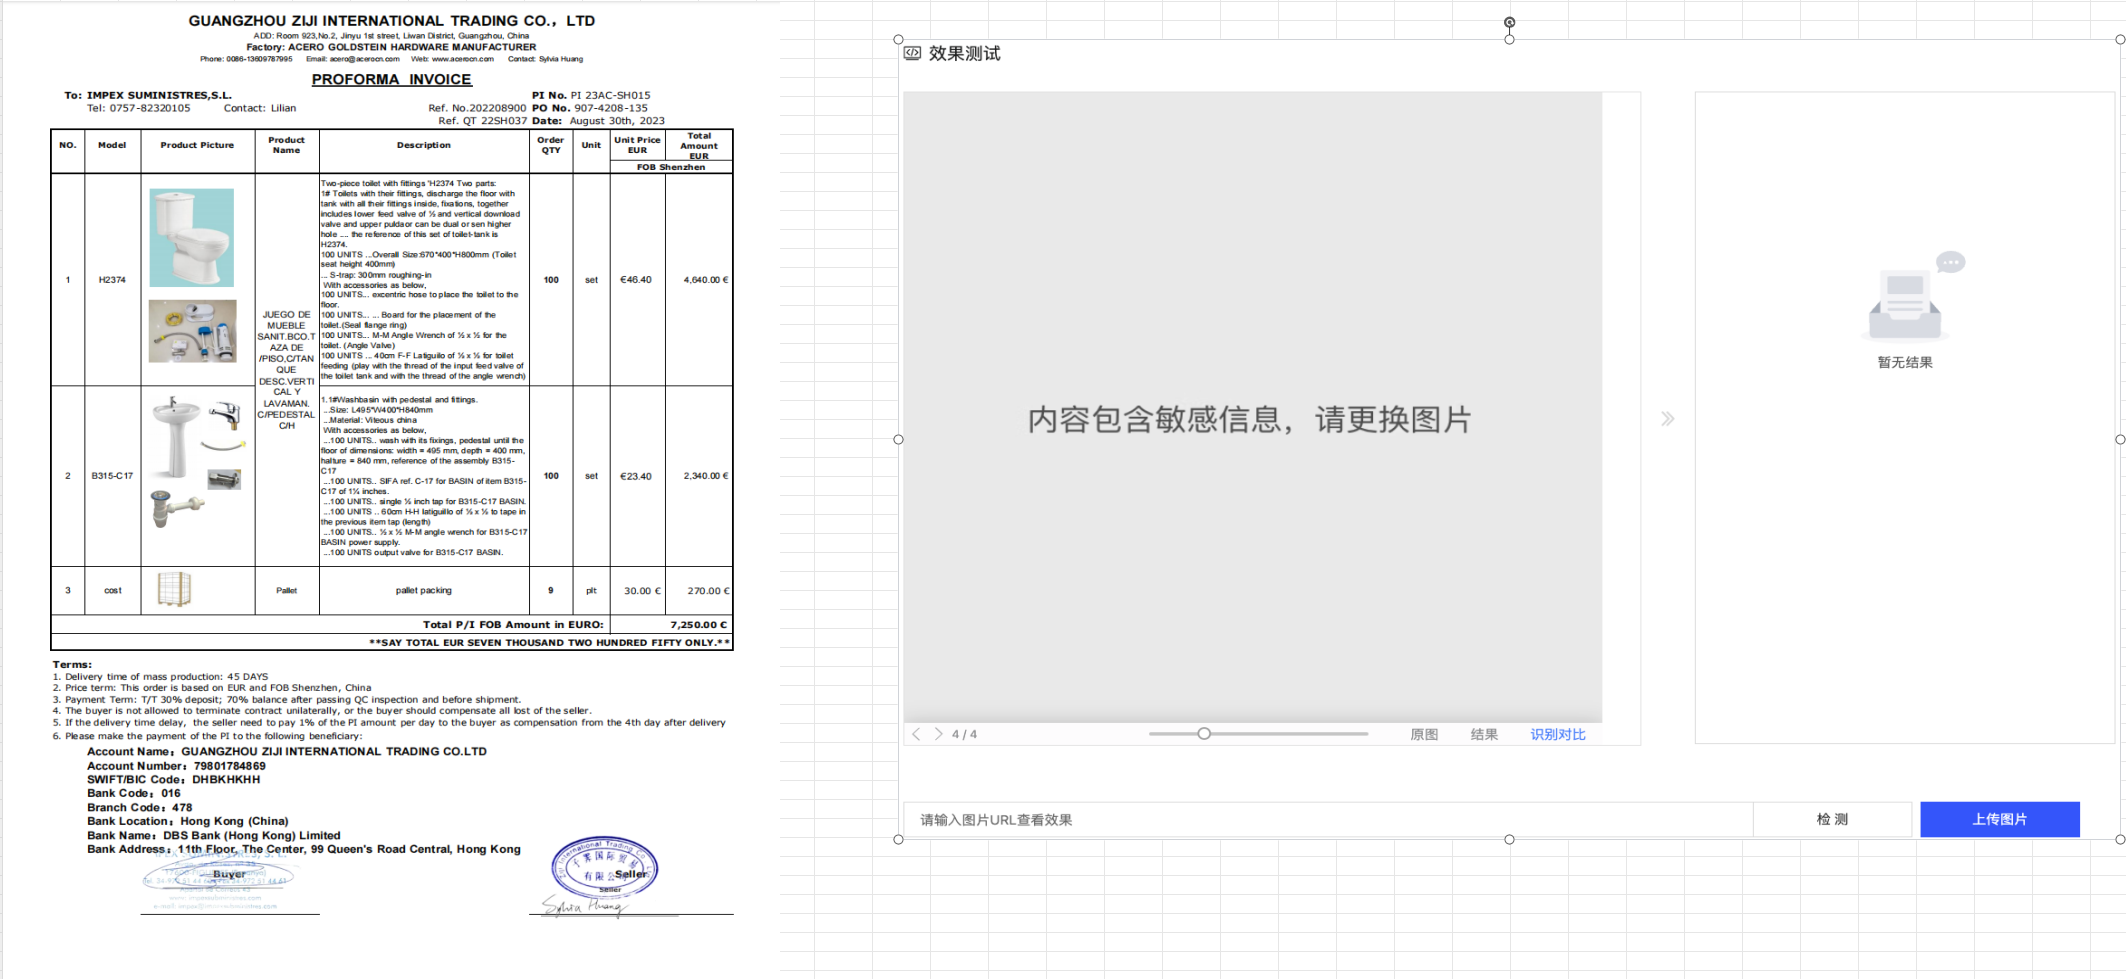
Task: Click the account number 79801784869
Action: [x=230, y=766]
